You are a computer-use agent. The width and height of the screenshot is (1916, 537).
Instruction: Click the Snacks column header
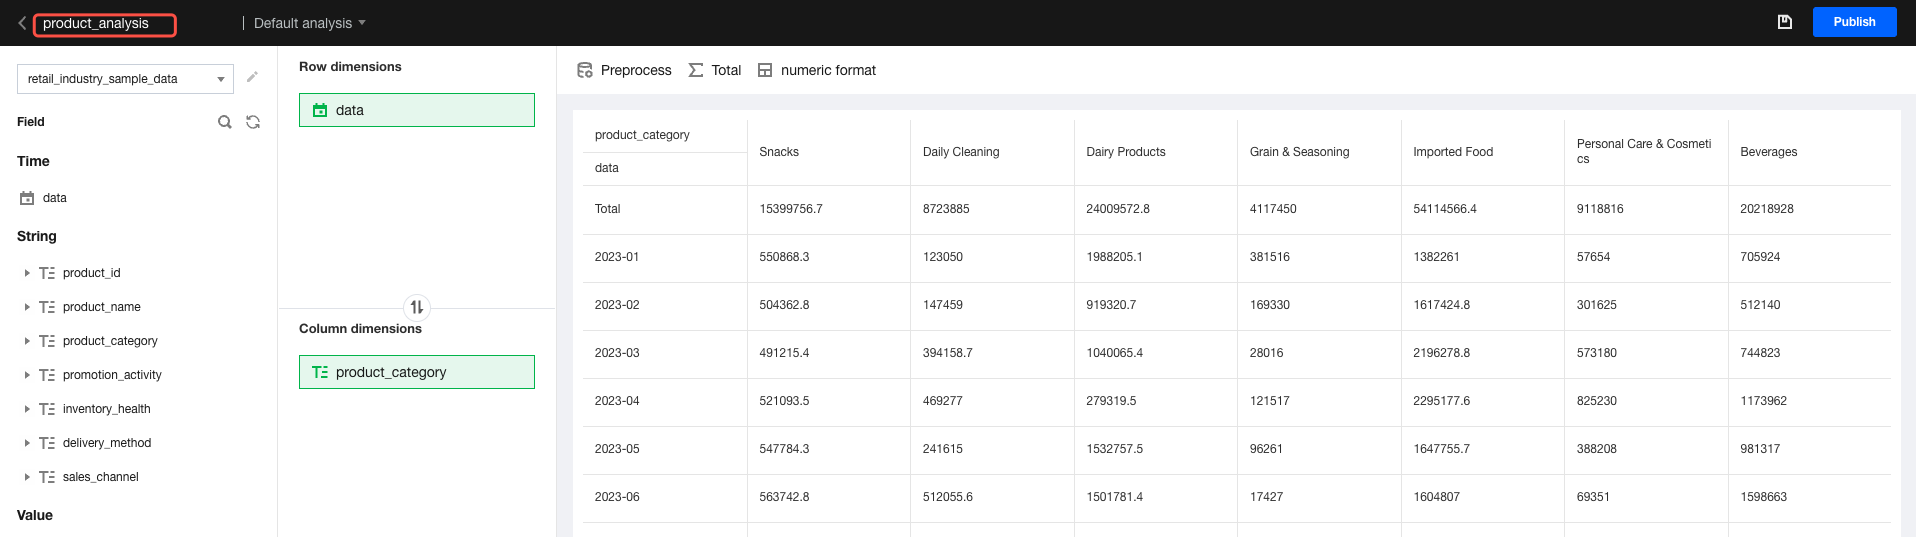click(x=779, y=152)
